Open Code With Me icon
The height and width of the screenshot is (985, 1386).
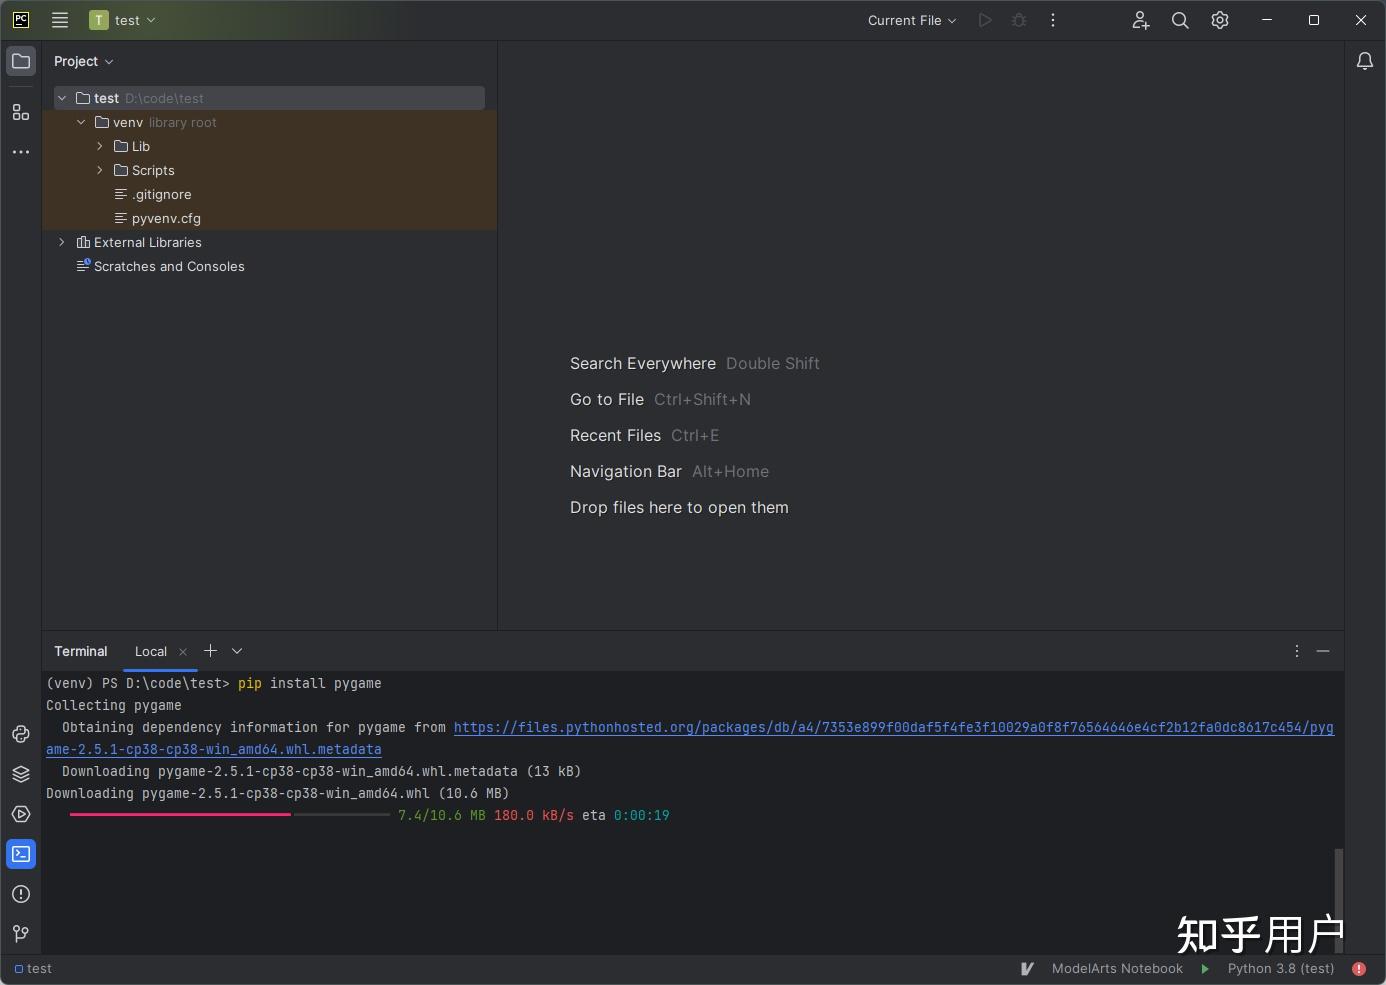[1140, 20]
